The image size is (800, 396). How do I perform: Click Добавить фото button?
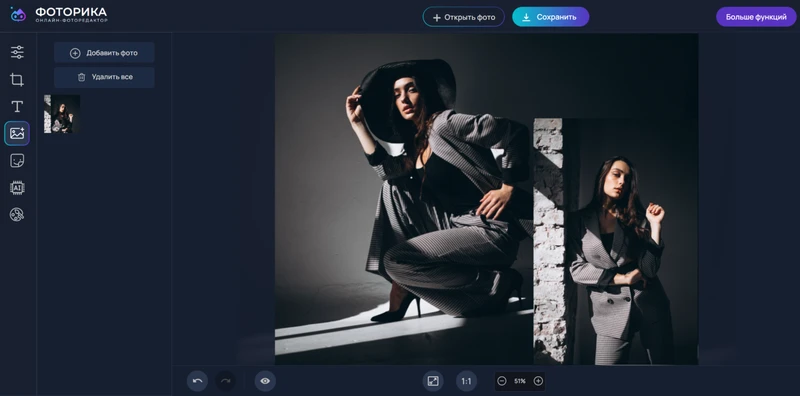104,53
